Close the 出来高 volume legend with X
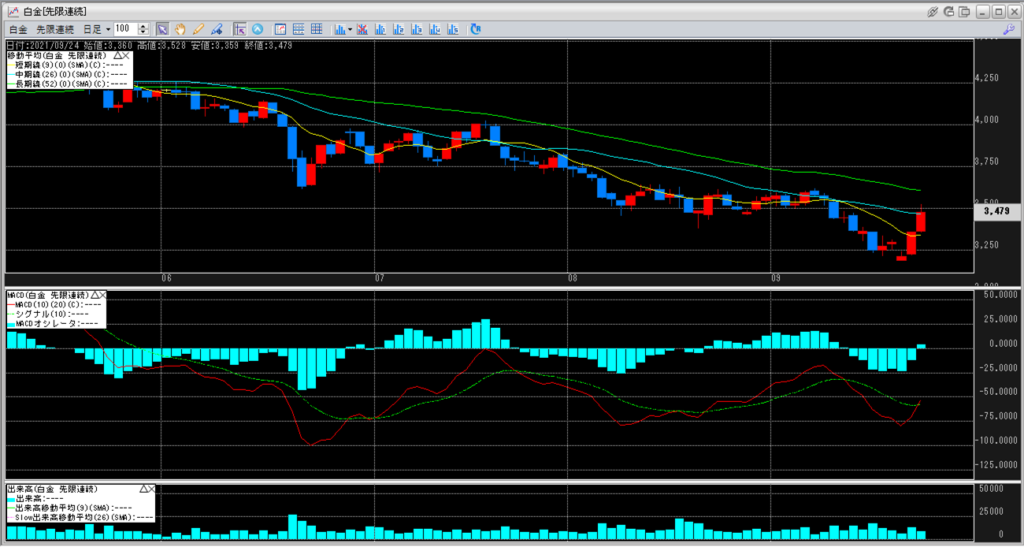Viewport: 1024px width, 547px height. 152,490
